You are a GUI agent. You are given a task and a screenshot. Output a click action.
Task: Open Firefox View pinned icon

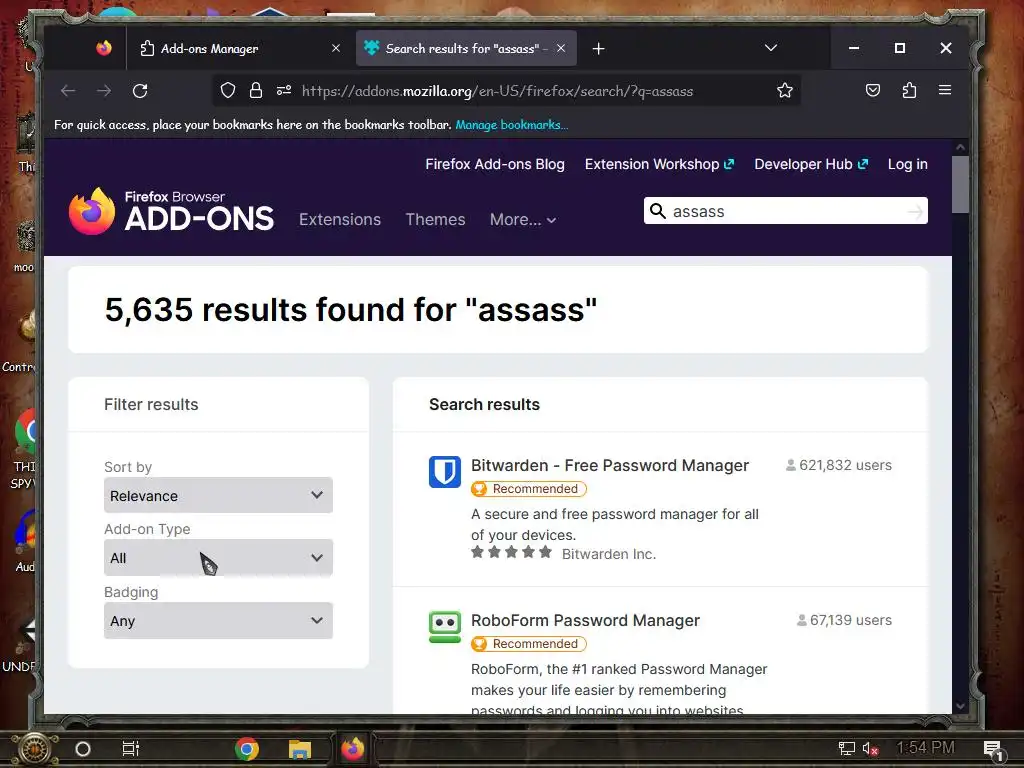[103, 48]
